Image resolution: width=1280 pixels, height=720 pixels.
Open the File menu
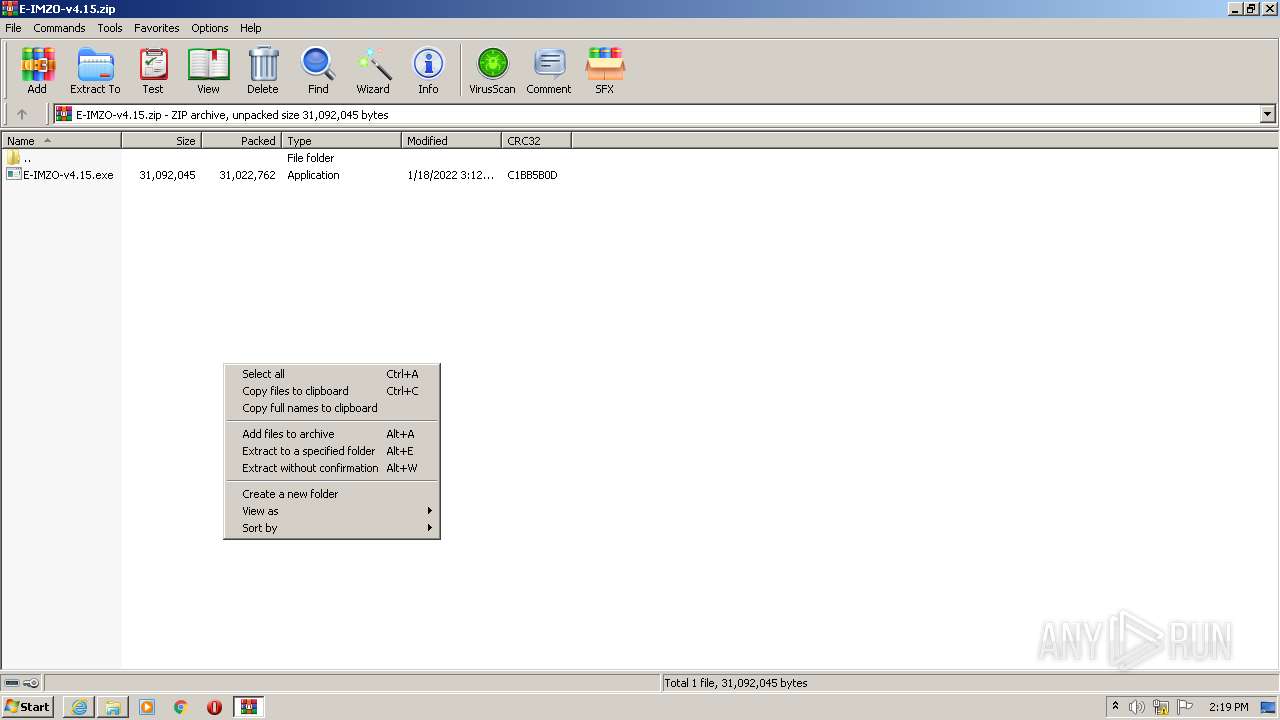[x=13, y=28]
